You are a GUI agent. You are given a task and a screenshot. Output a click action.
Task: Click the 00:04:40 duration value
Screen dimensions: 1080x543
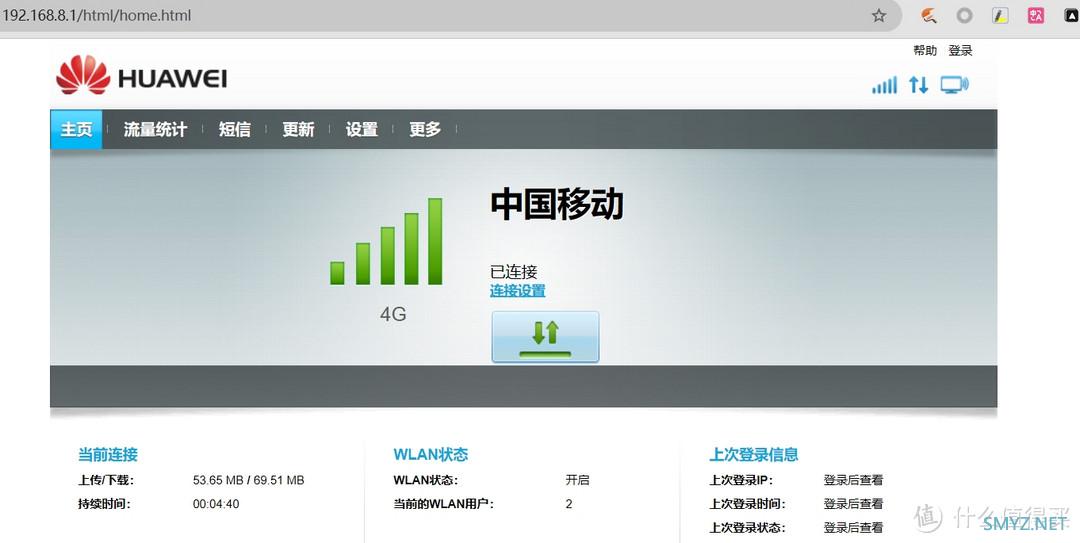(x=216, y=504)
